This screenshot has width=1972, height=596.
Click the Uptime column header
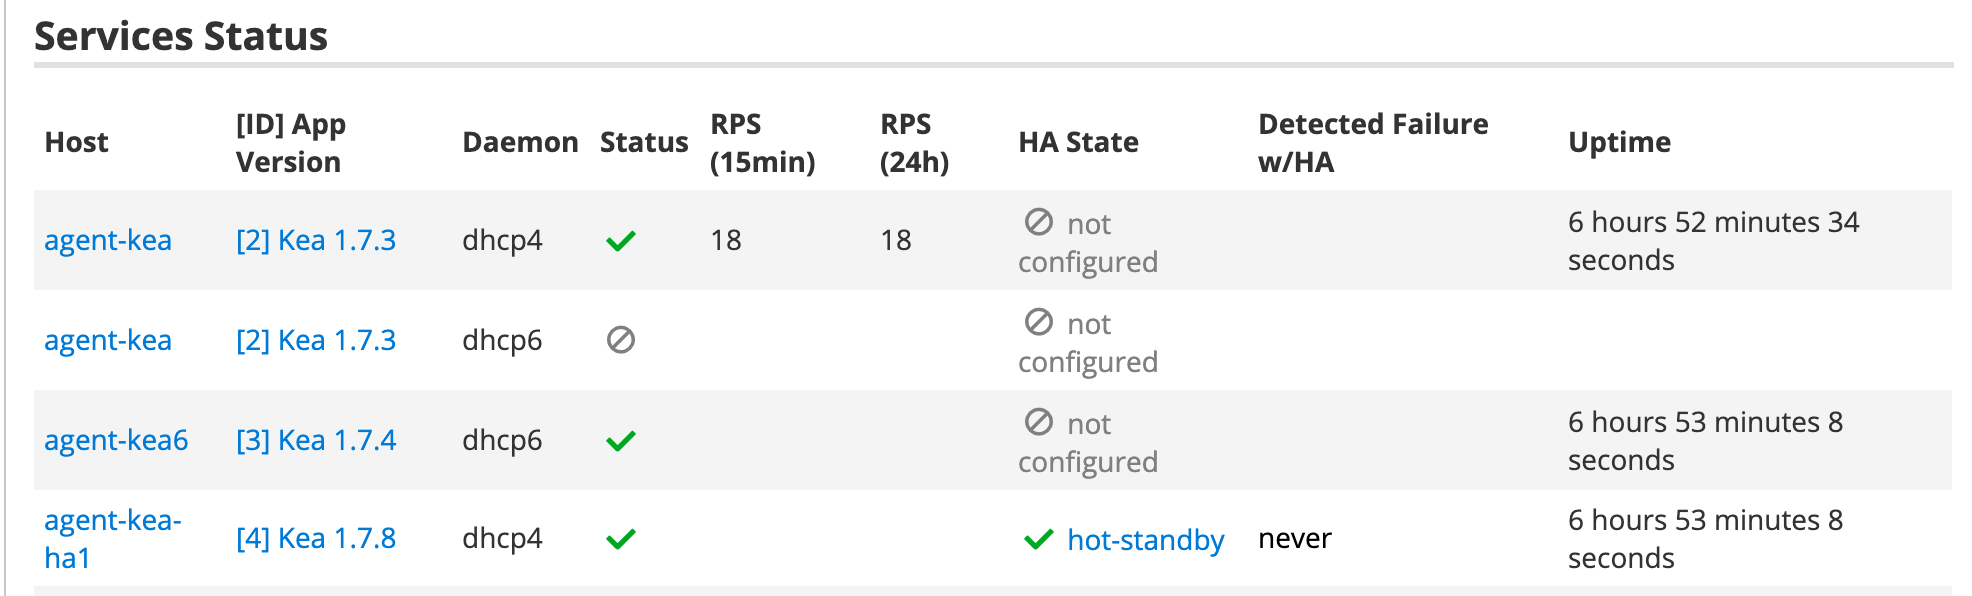(1619, 143)
